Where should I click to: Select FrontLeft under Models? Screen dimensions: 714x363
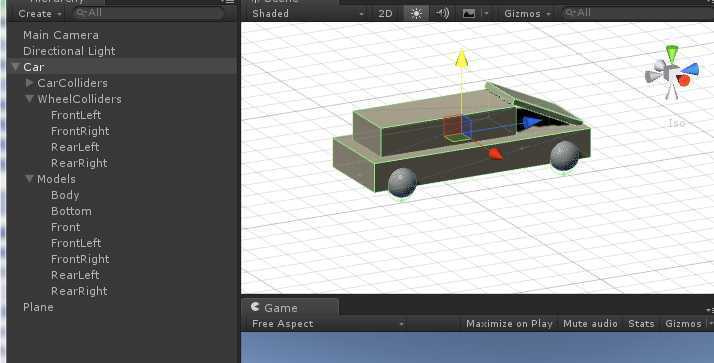point(76,243)
